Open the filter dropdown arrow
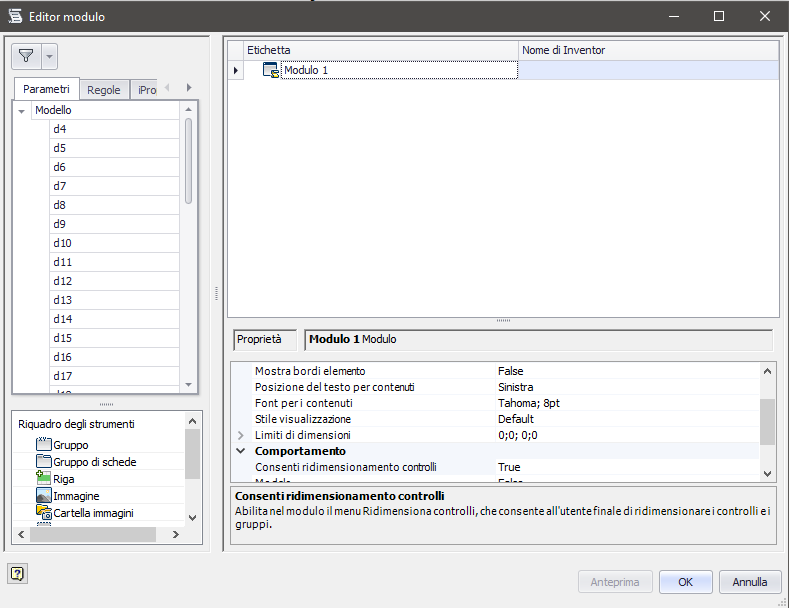 point(49,56)
